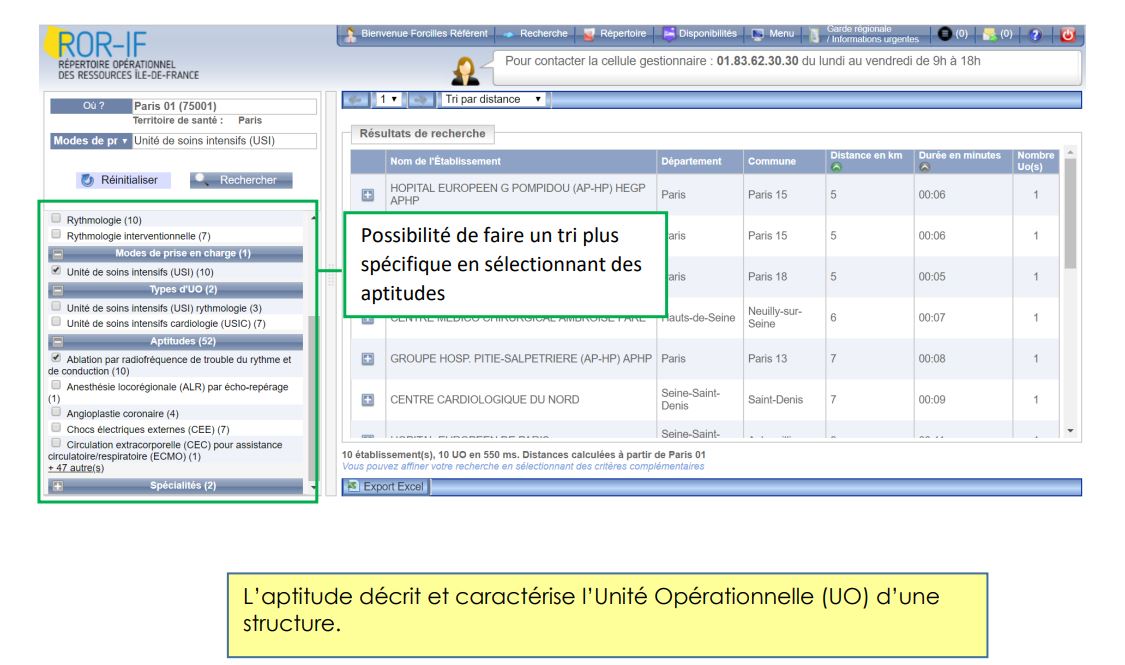Screen dimensions: 1125x665
Task: Sort by Durée en minutes arrow icon
Action: pos(924,167)
